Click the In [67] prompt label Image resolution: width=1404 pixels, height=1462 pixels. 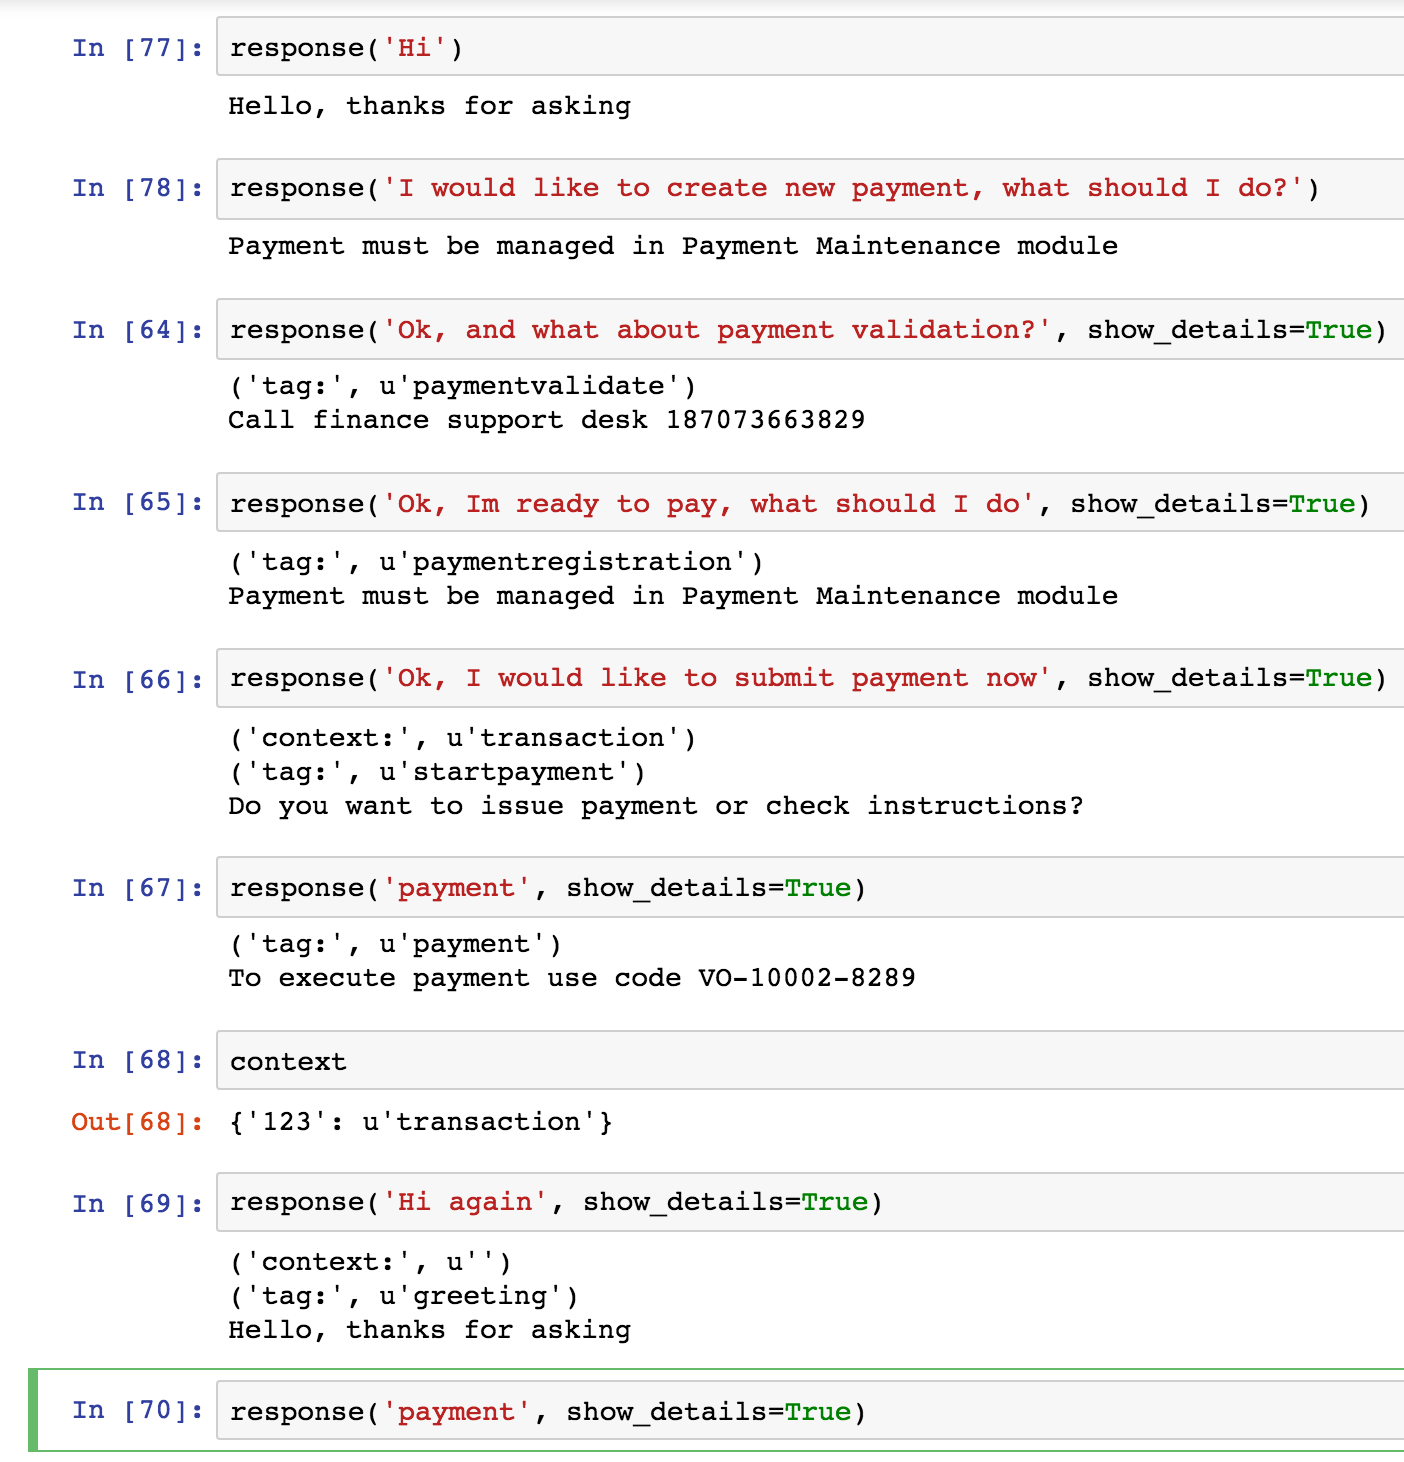point(137,888)
